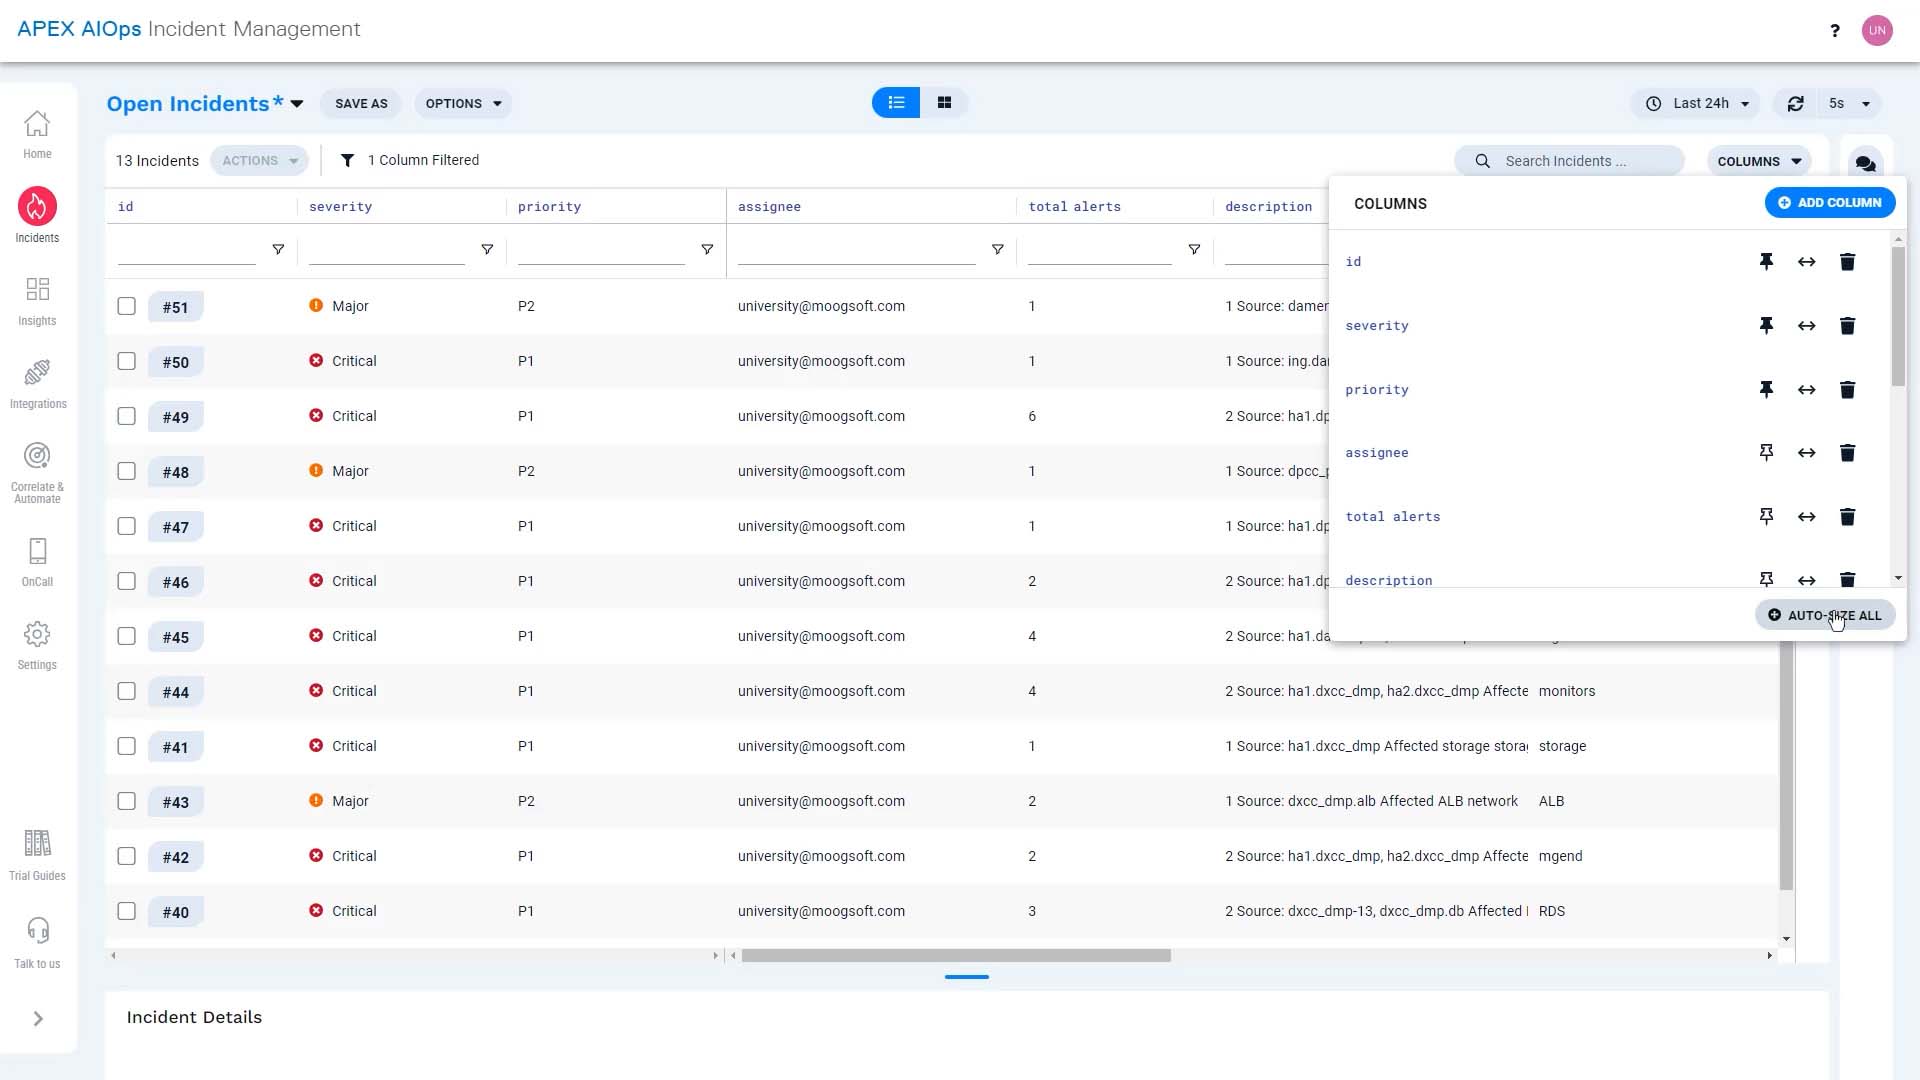Open incident #46 id chip
This screenshot has height=1080, width=1920.
pyautogui.click(x=176, y=582)
